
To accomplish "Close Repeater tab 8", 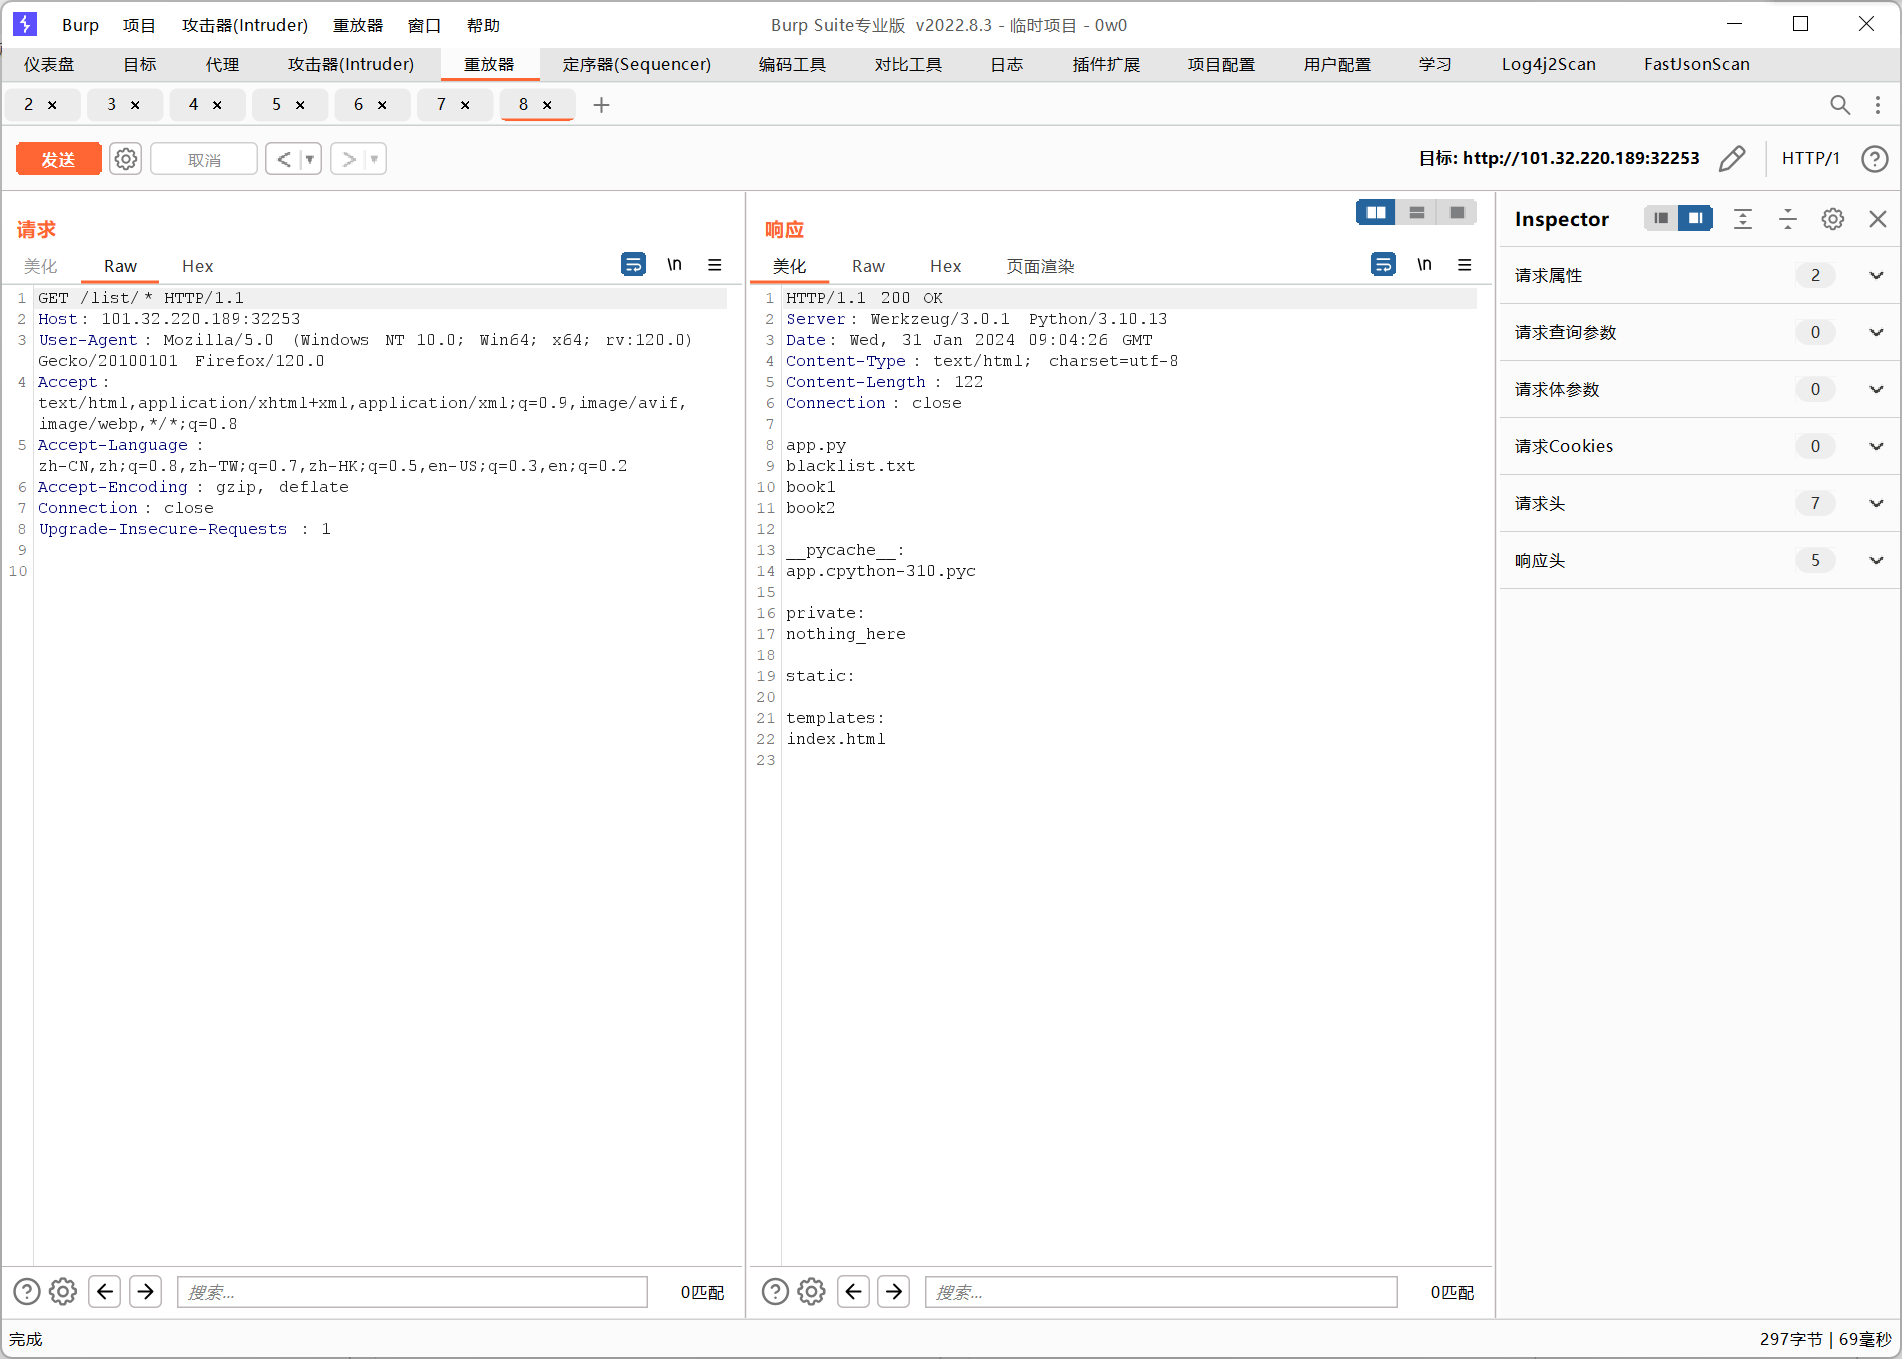I will (x=547, y=105).
